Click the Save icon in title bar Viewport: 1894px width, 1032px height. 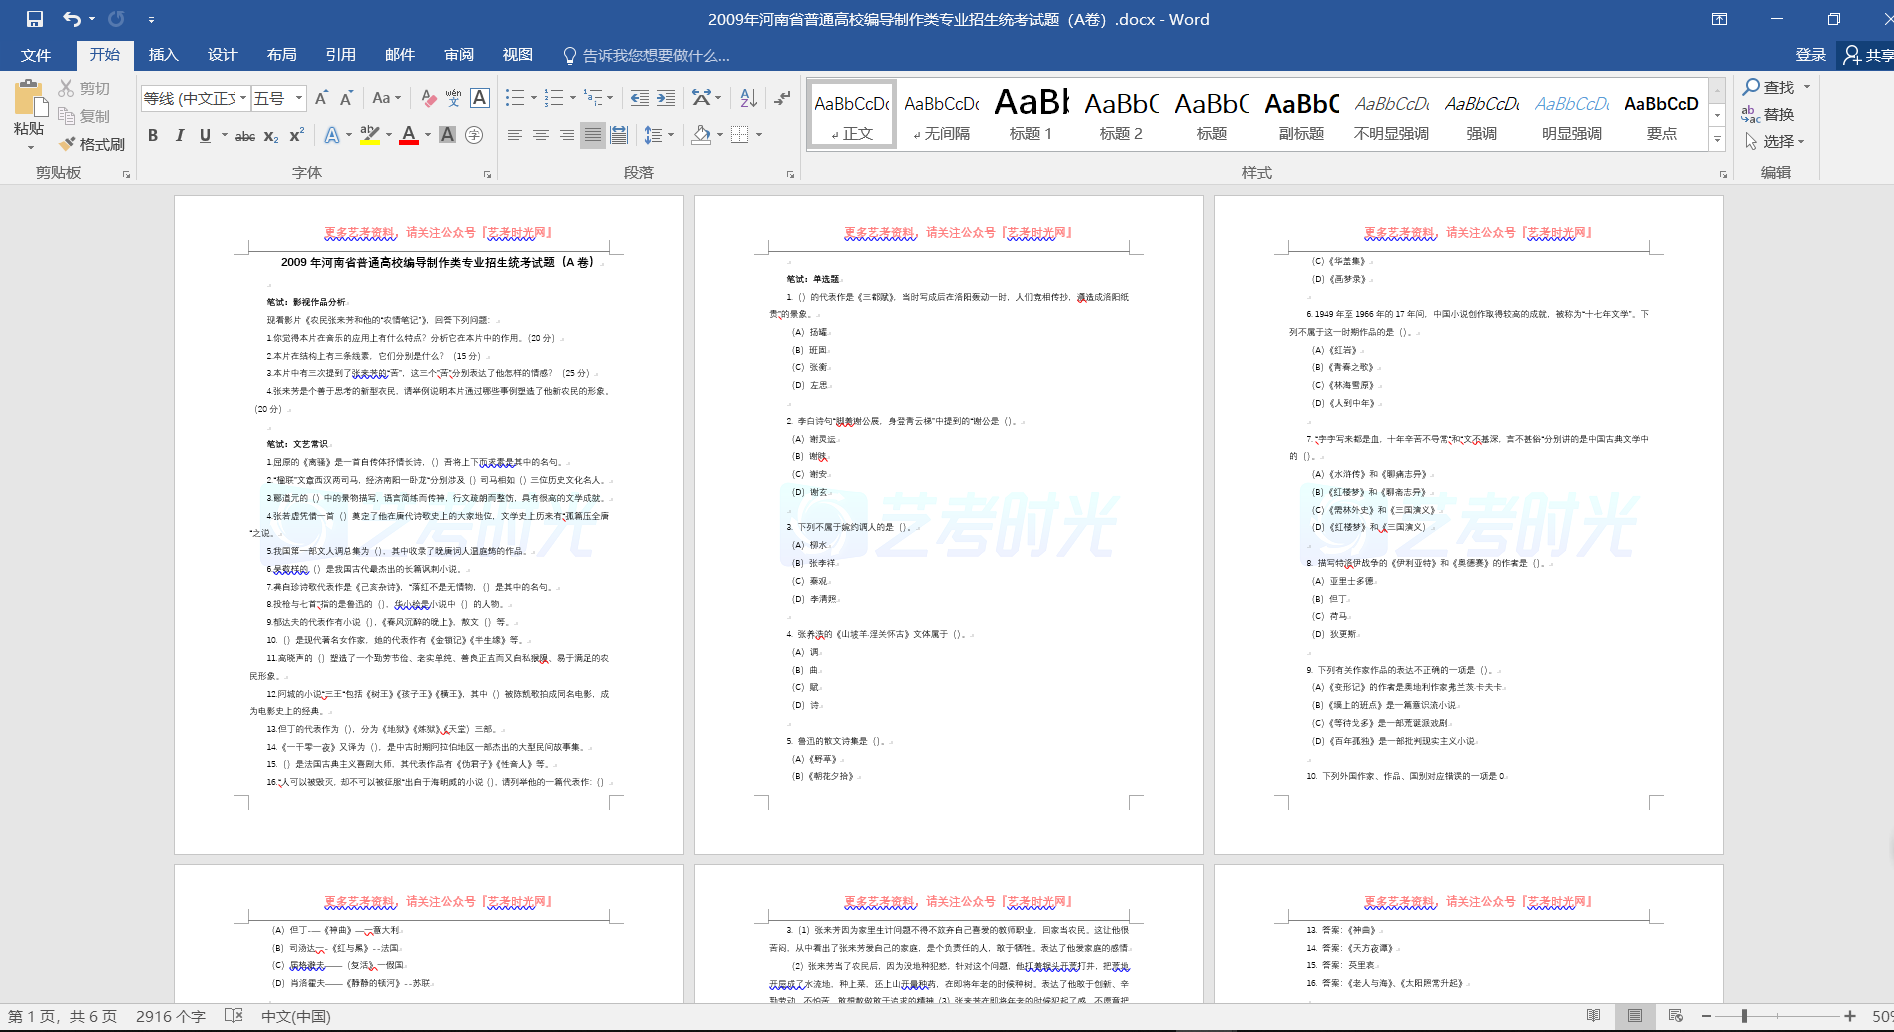point(35,19)
